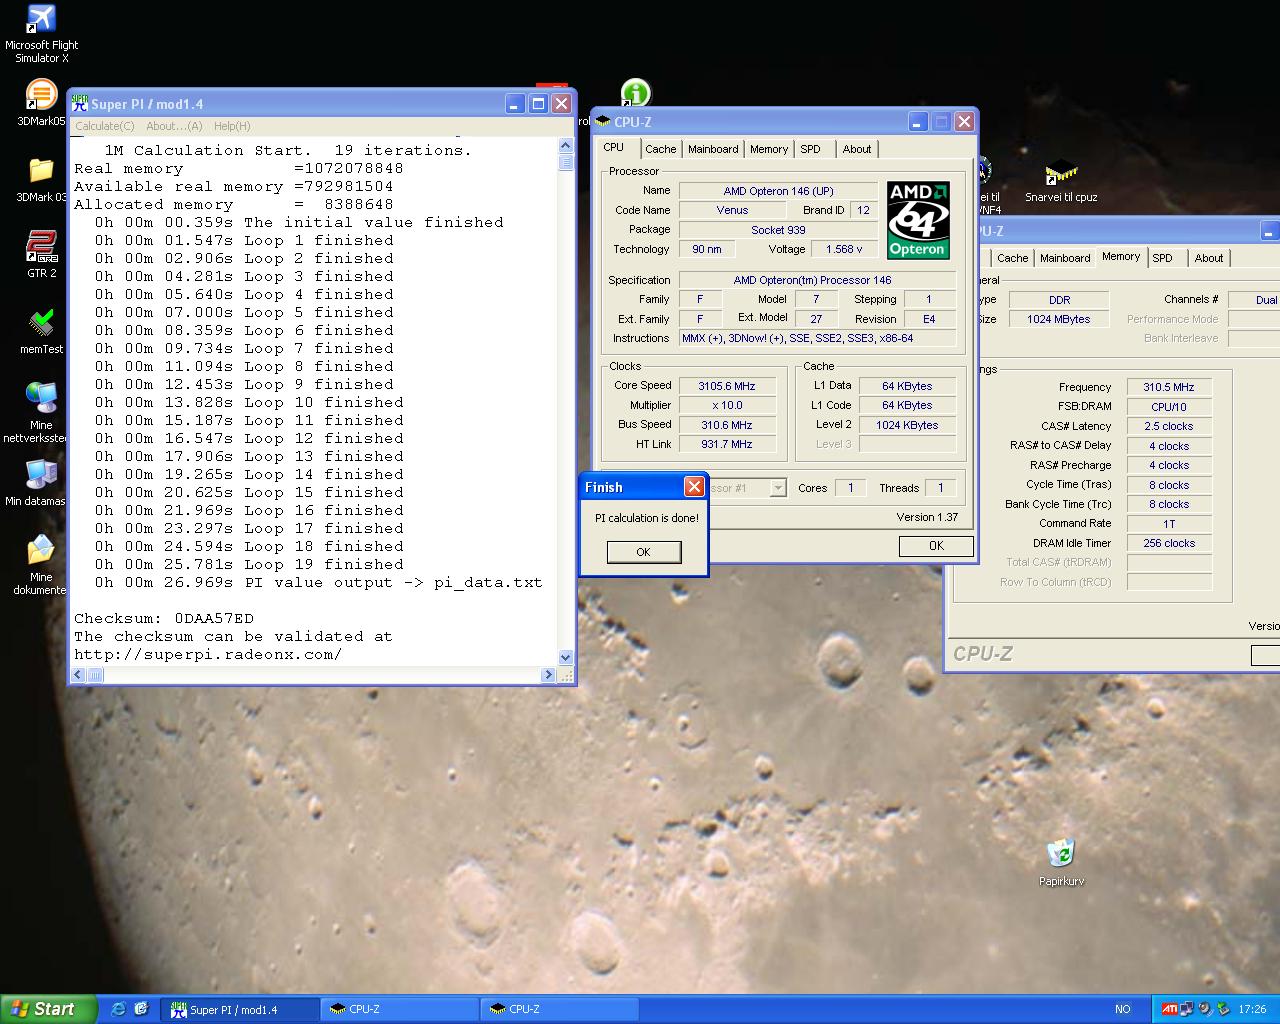The width and height of the screenshot is (1280, 1024).
Task: Click the Core Speed value 3105.6 MHz
Action: [x=727, y=386]
